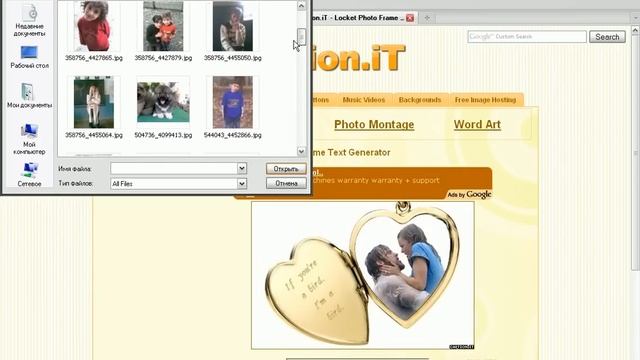Viewport: 640px width, 360px height.
Task: Click the Ads by Google label
Action: [469, 194]
